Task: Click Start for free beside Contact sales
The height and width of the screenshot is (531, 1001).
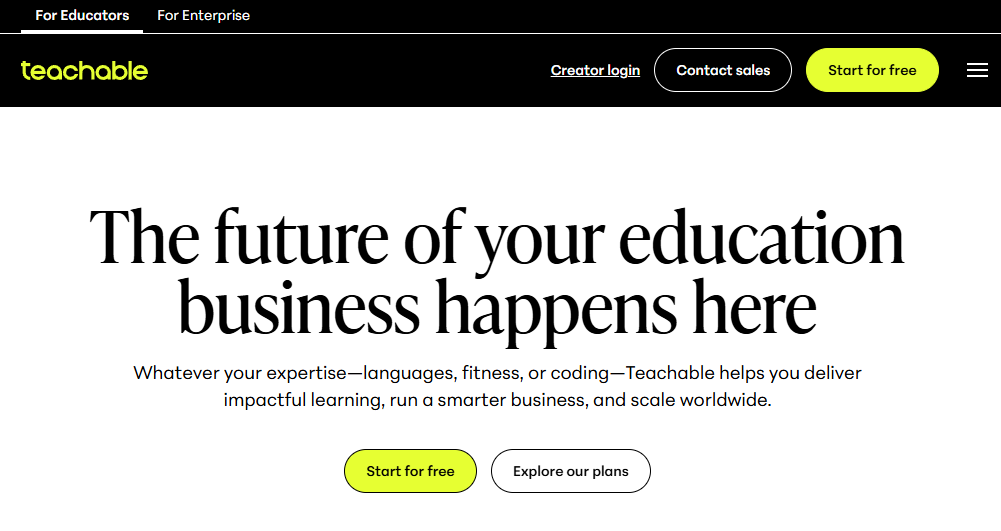Action: (872, 70)
